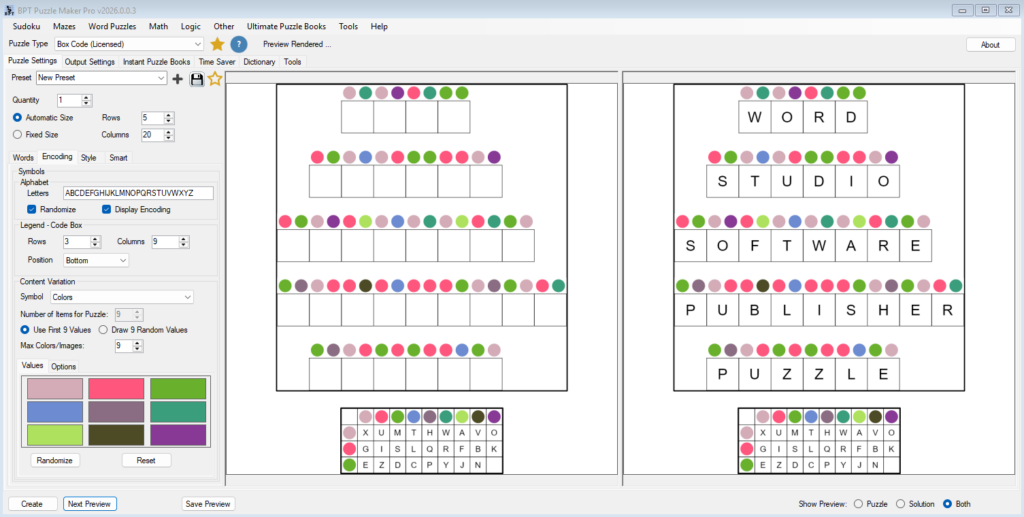The width and height of the screenshot is (1024, 517).
Task: Click the outlined star icon beside Preset
Action: click(x=215, y=78)
